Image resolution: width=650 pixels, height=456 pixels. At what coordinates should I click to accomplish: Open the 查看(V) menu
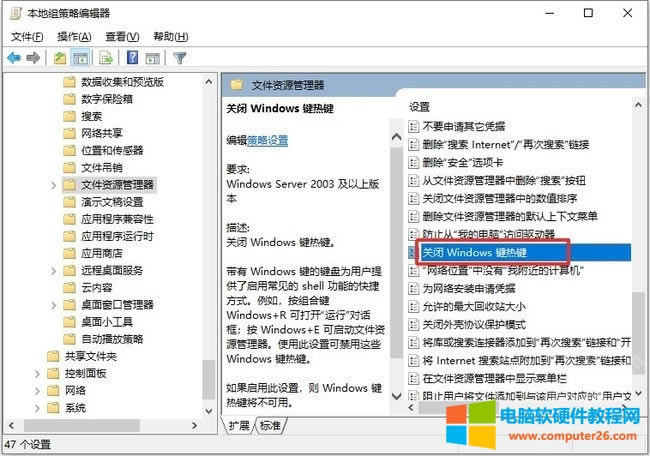coord(122,36)
